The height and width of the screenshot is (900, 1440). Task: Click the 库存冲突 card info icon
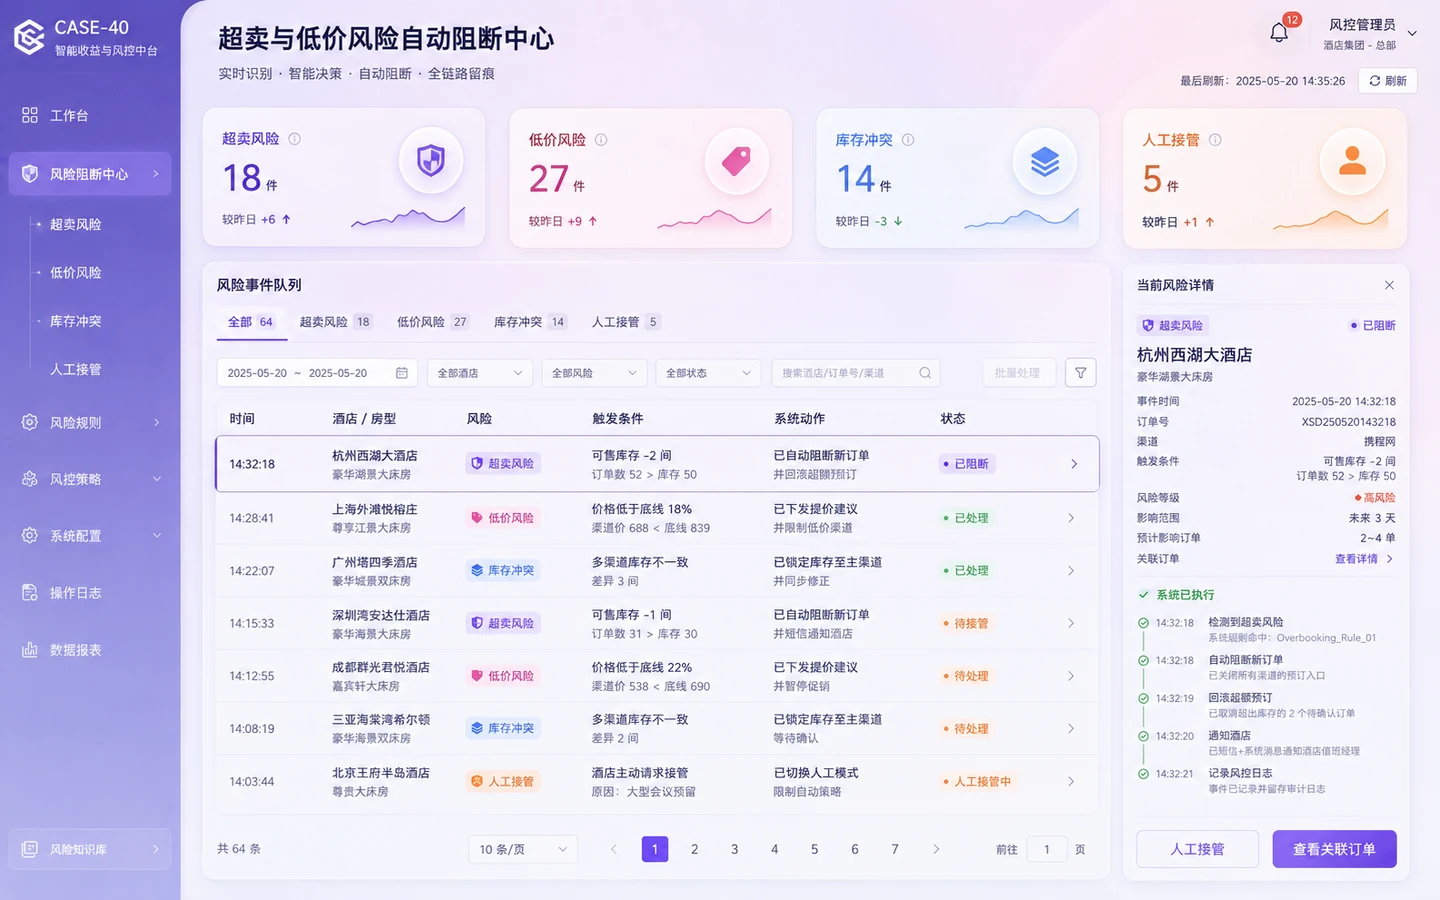pos(908,140)
